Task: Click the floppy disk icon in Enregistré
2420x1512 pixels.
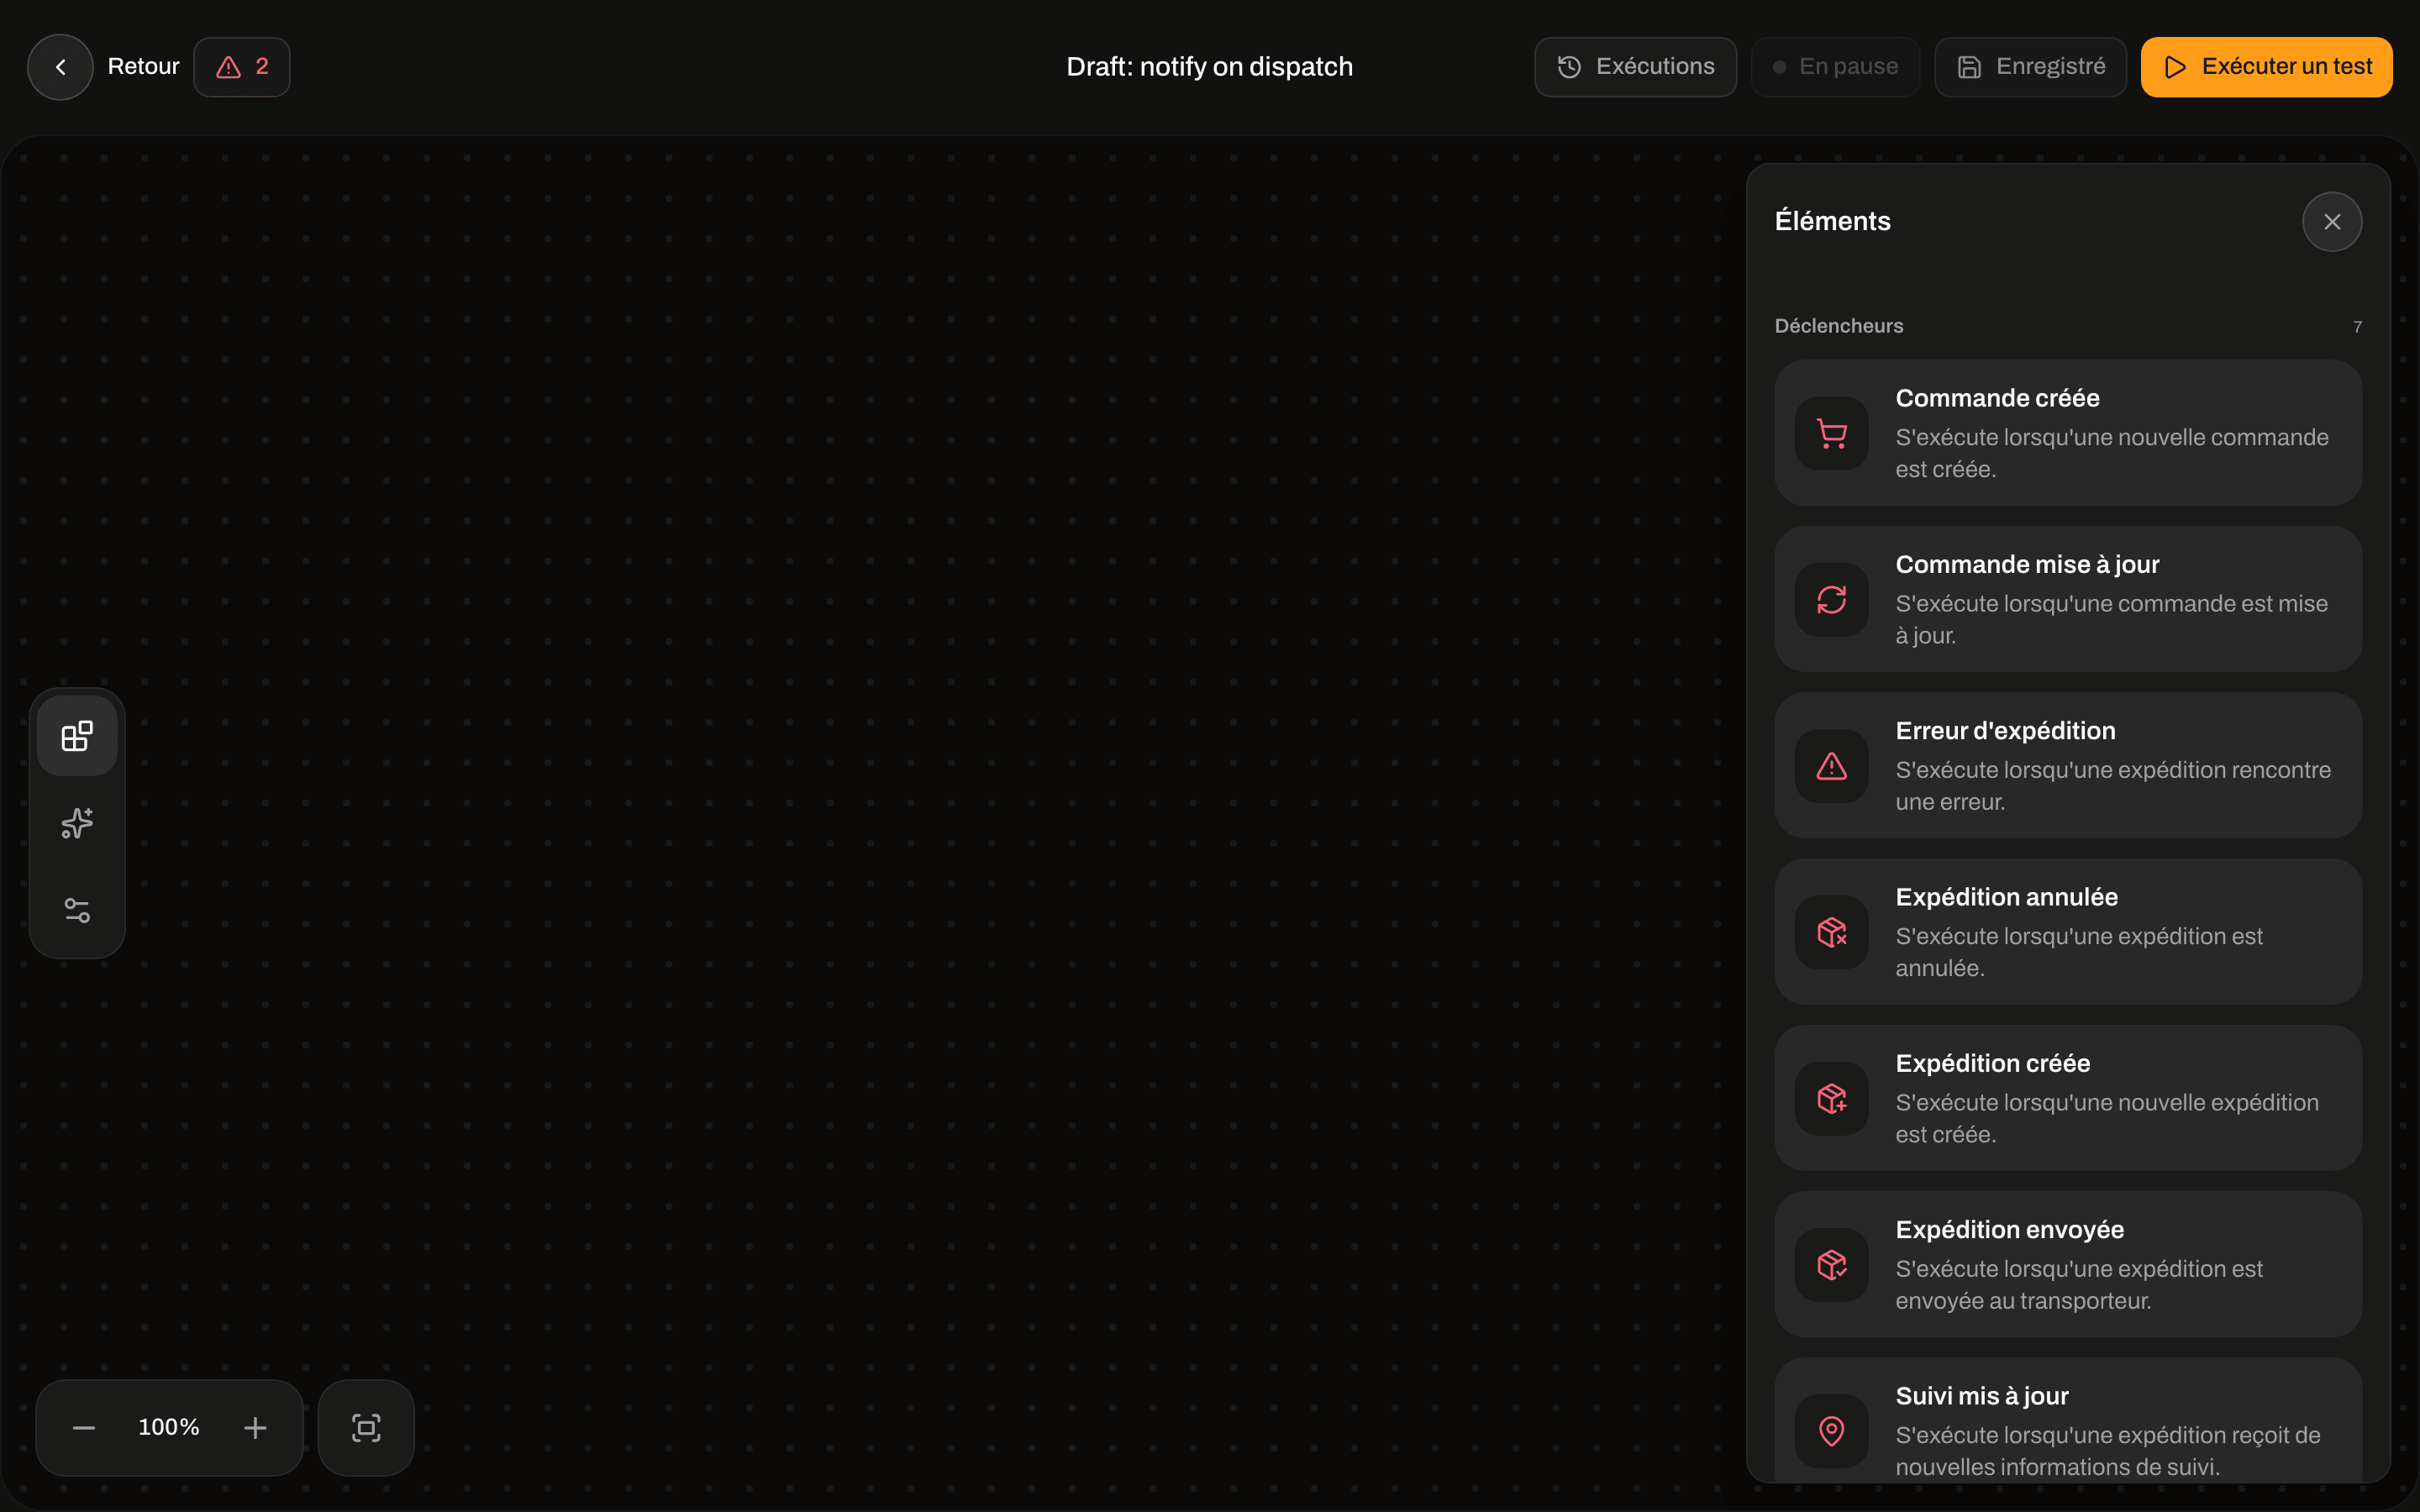Action: [x=1969, y=67]
